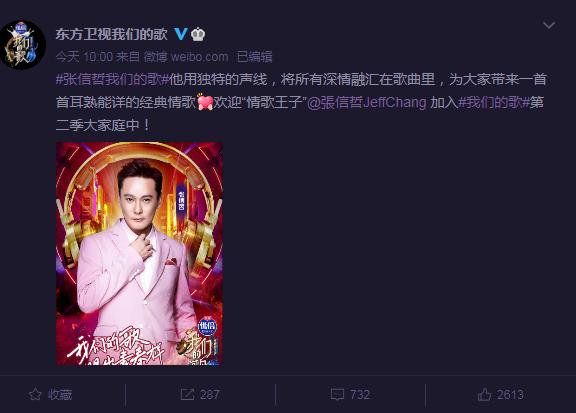Click the blue verified V badge
This screenshot has height=413, width=576.
[180, 34]
